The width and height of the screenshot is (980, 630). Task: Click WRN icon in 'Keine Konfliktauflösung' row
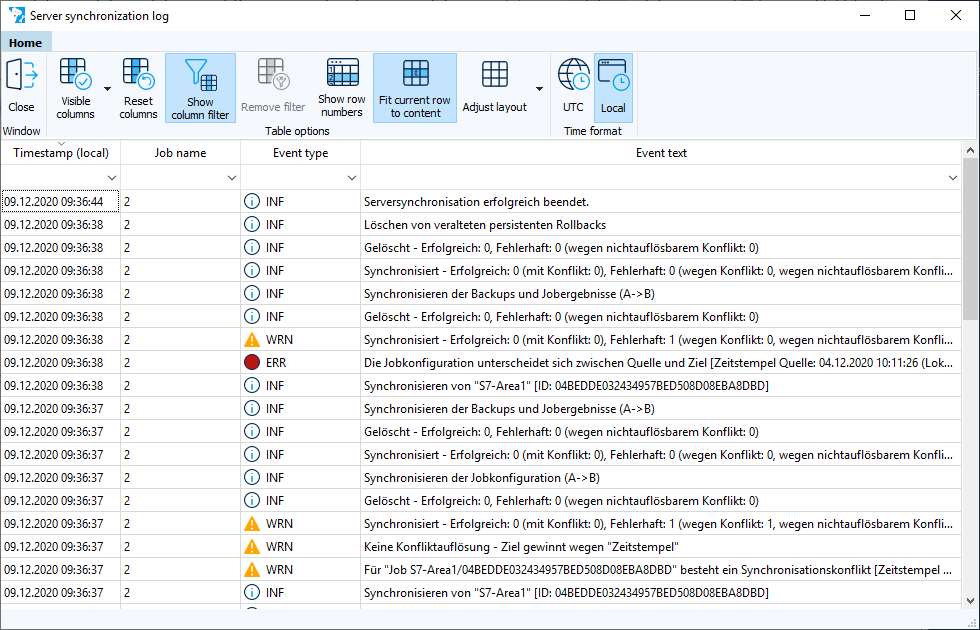252,547
